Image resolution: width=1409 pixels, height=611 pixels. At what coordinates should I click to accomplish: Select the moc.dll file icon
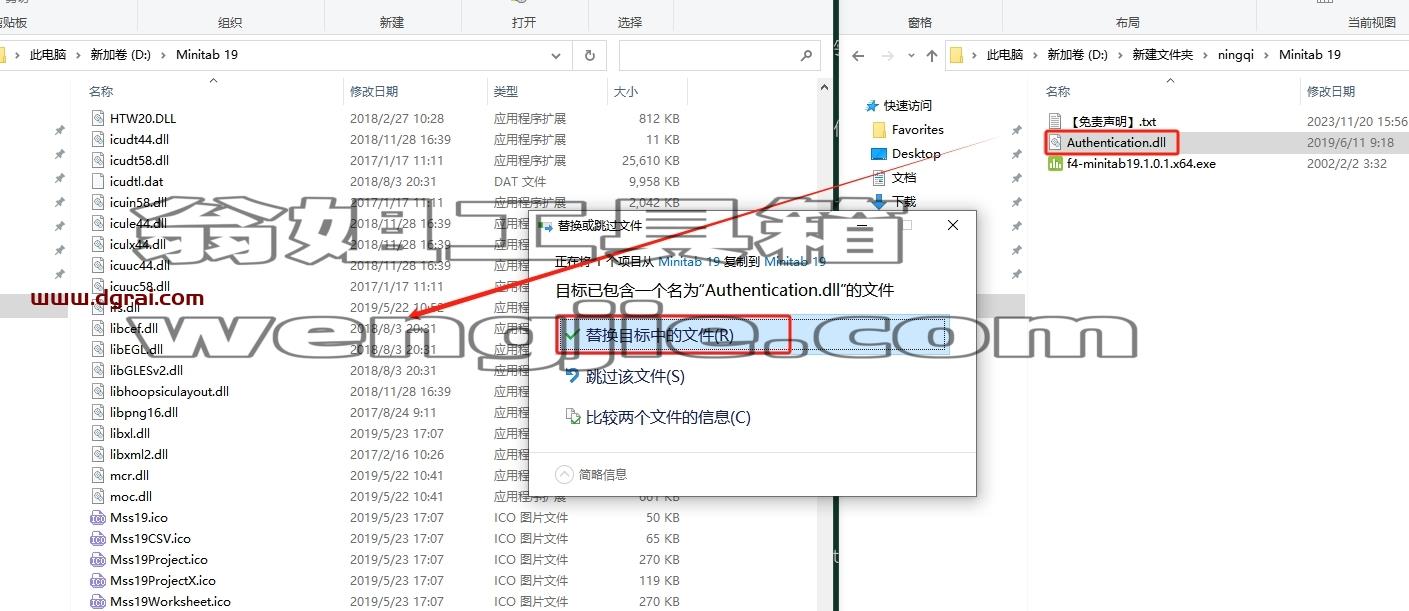click(97, 496)
